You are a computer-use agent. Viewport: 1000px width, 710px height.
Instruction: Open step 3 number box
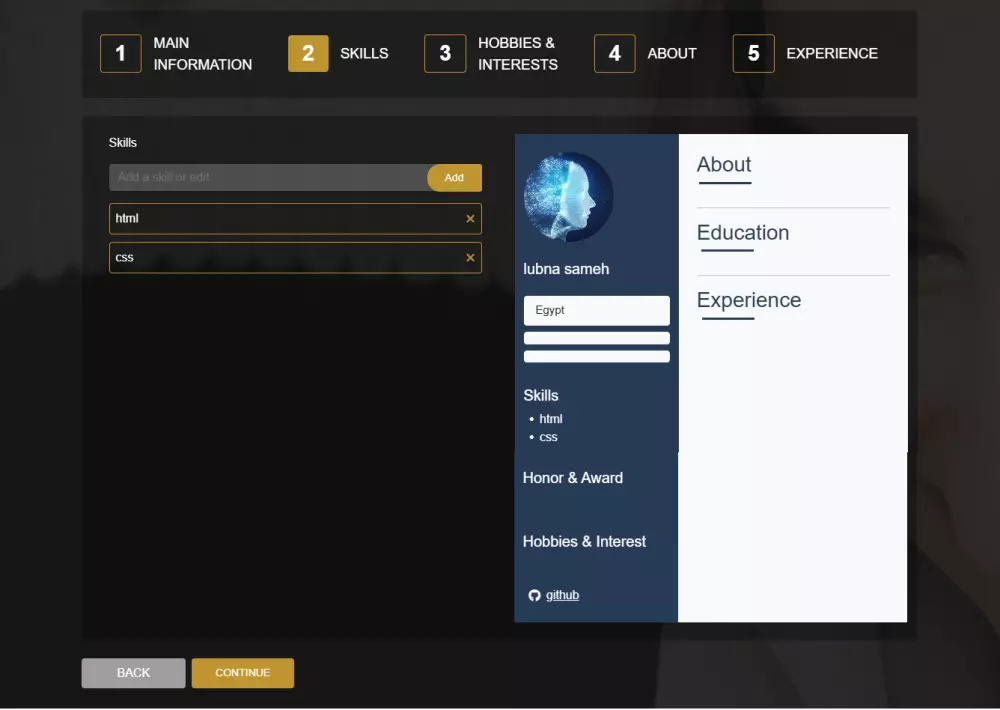pos(445,54)
